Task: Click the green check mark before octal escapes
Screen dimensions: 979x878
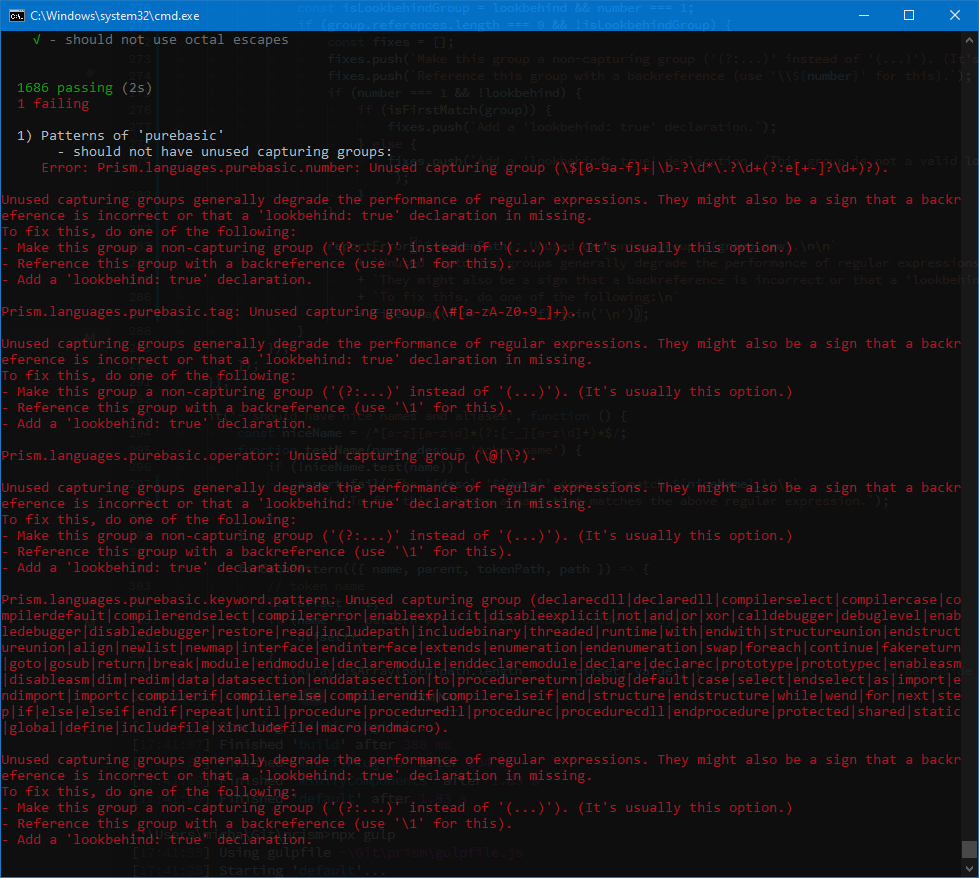Action: click(37, 39)
